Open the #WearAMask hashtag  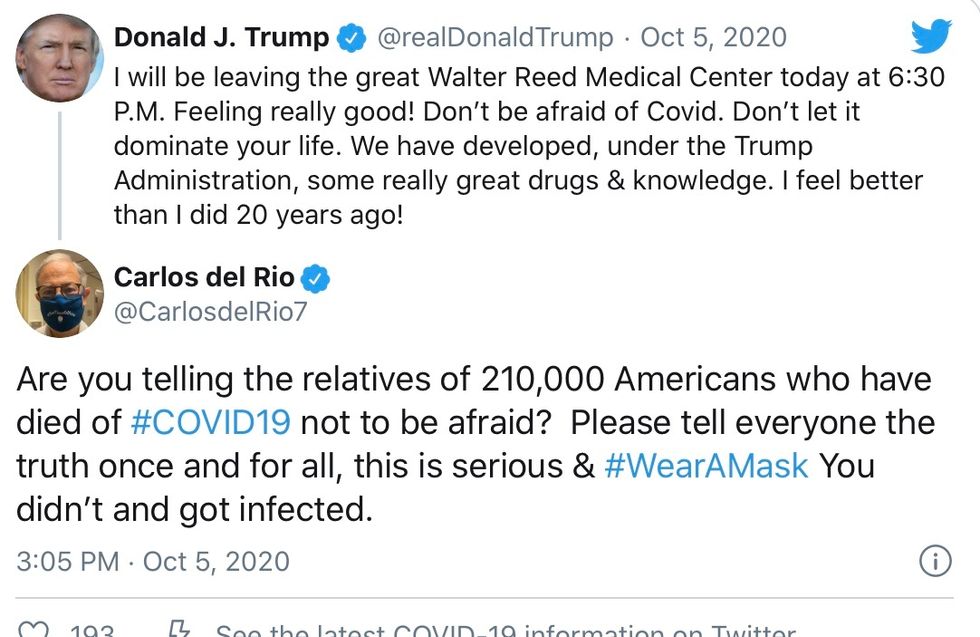[x=706, y=466]
